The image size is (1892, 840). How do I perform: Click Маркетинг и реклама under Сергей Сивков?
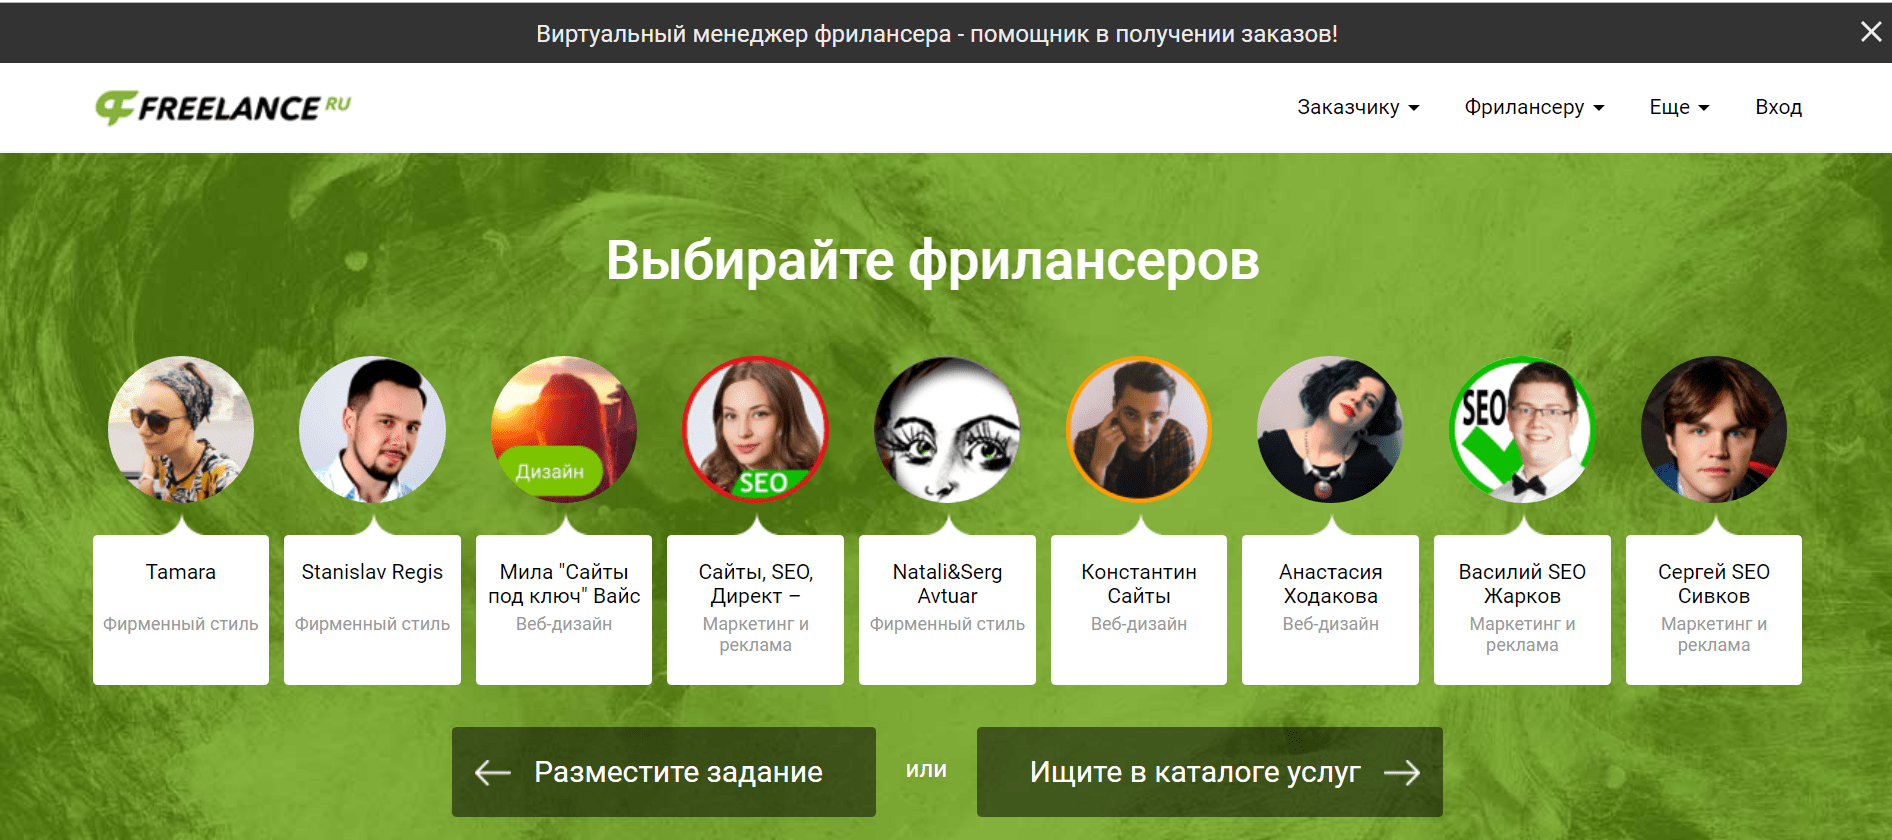pos(1714,634)
